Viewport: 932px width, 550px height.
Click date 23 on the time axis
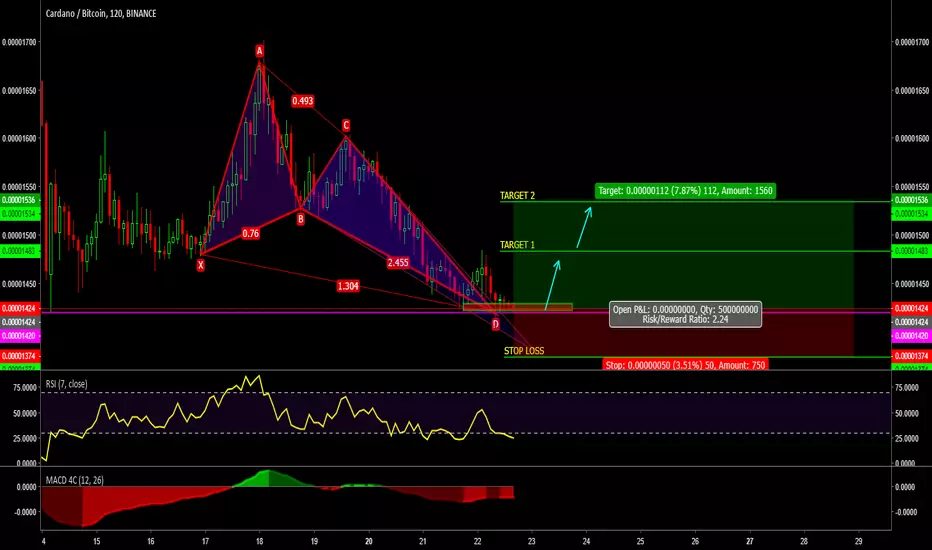tap(531, 541)
